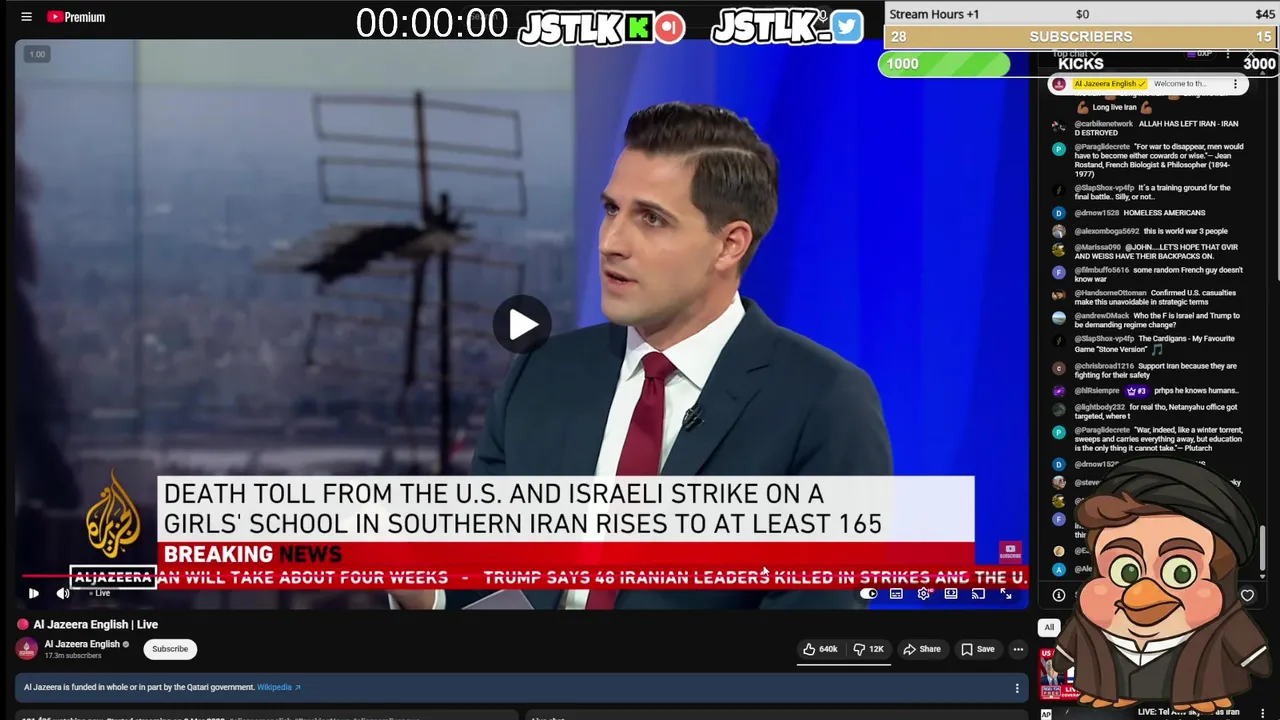
Task: Click the green KICKS progress bar
Action: tap(944, 64)
